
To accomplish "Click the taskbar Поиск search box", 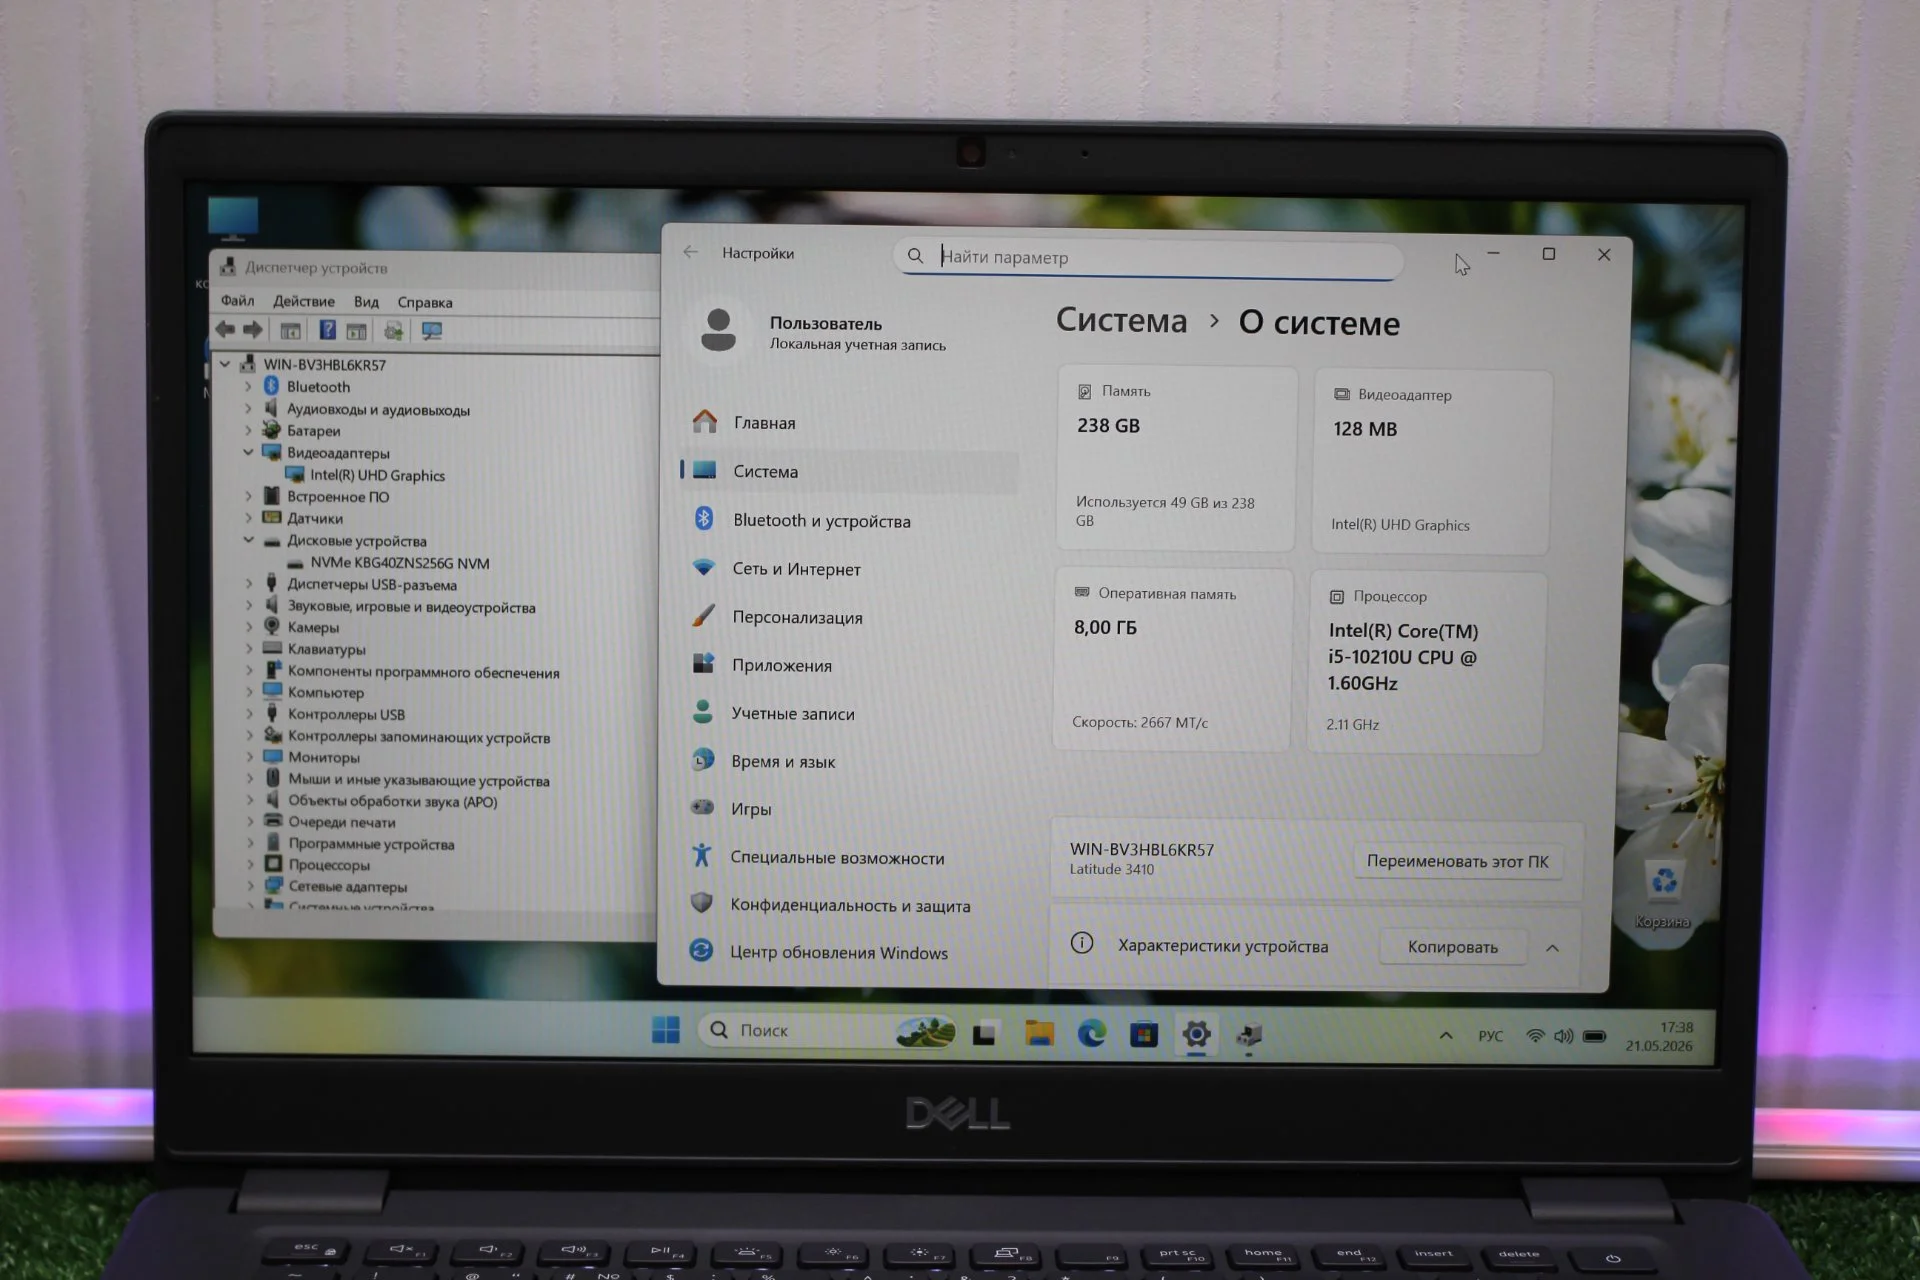I will tap(826, 1030).
